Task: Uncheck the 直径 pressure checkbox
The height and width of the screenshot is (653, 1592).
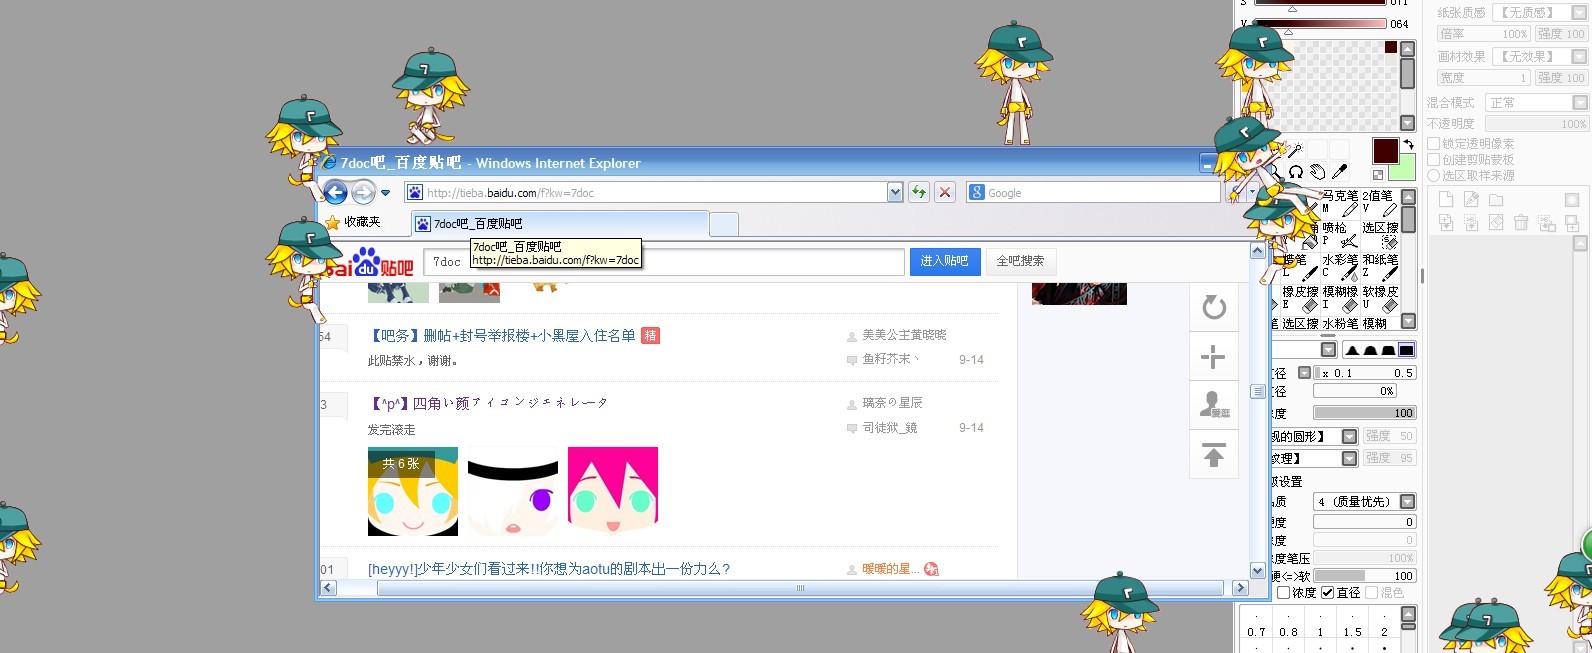Action: coord(1327,593)
